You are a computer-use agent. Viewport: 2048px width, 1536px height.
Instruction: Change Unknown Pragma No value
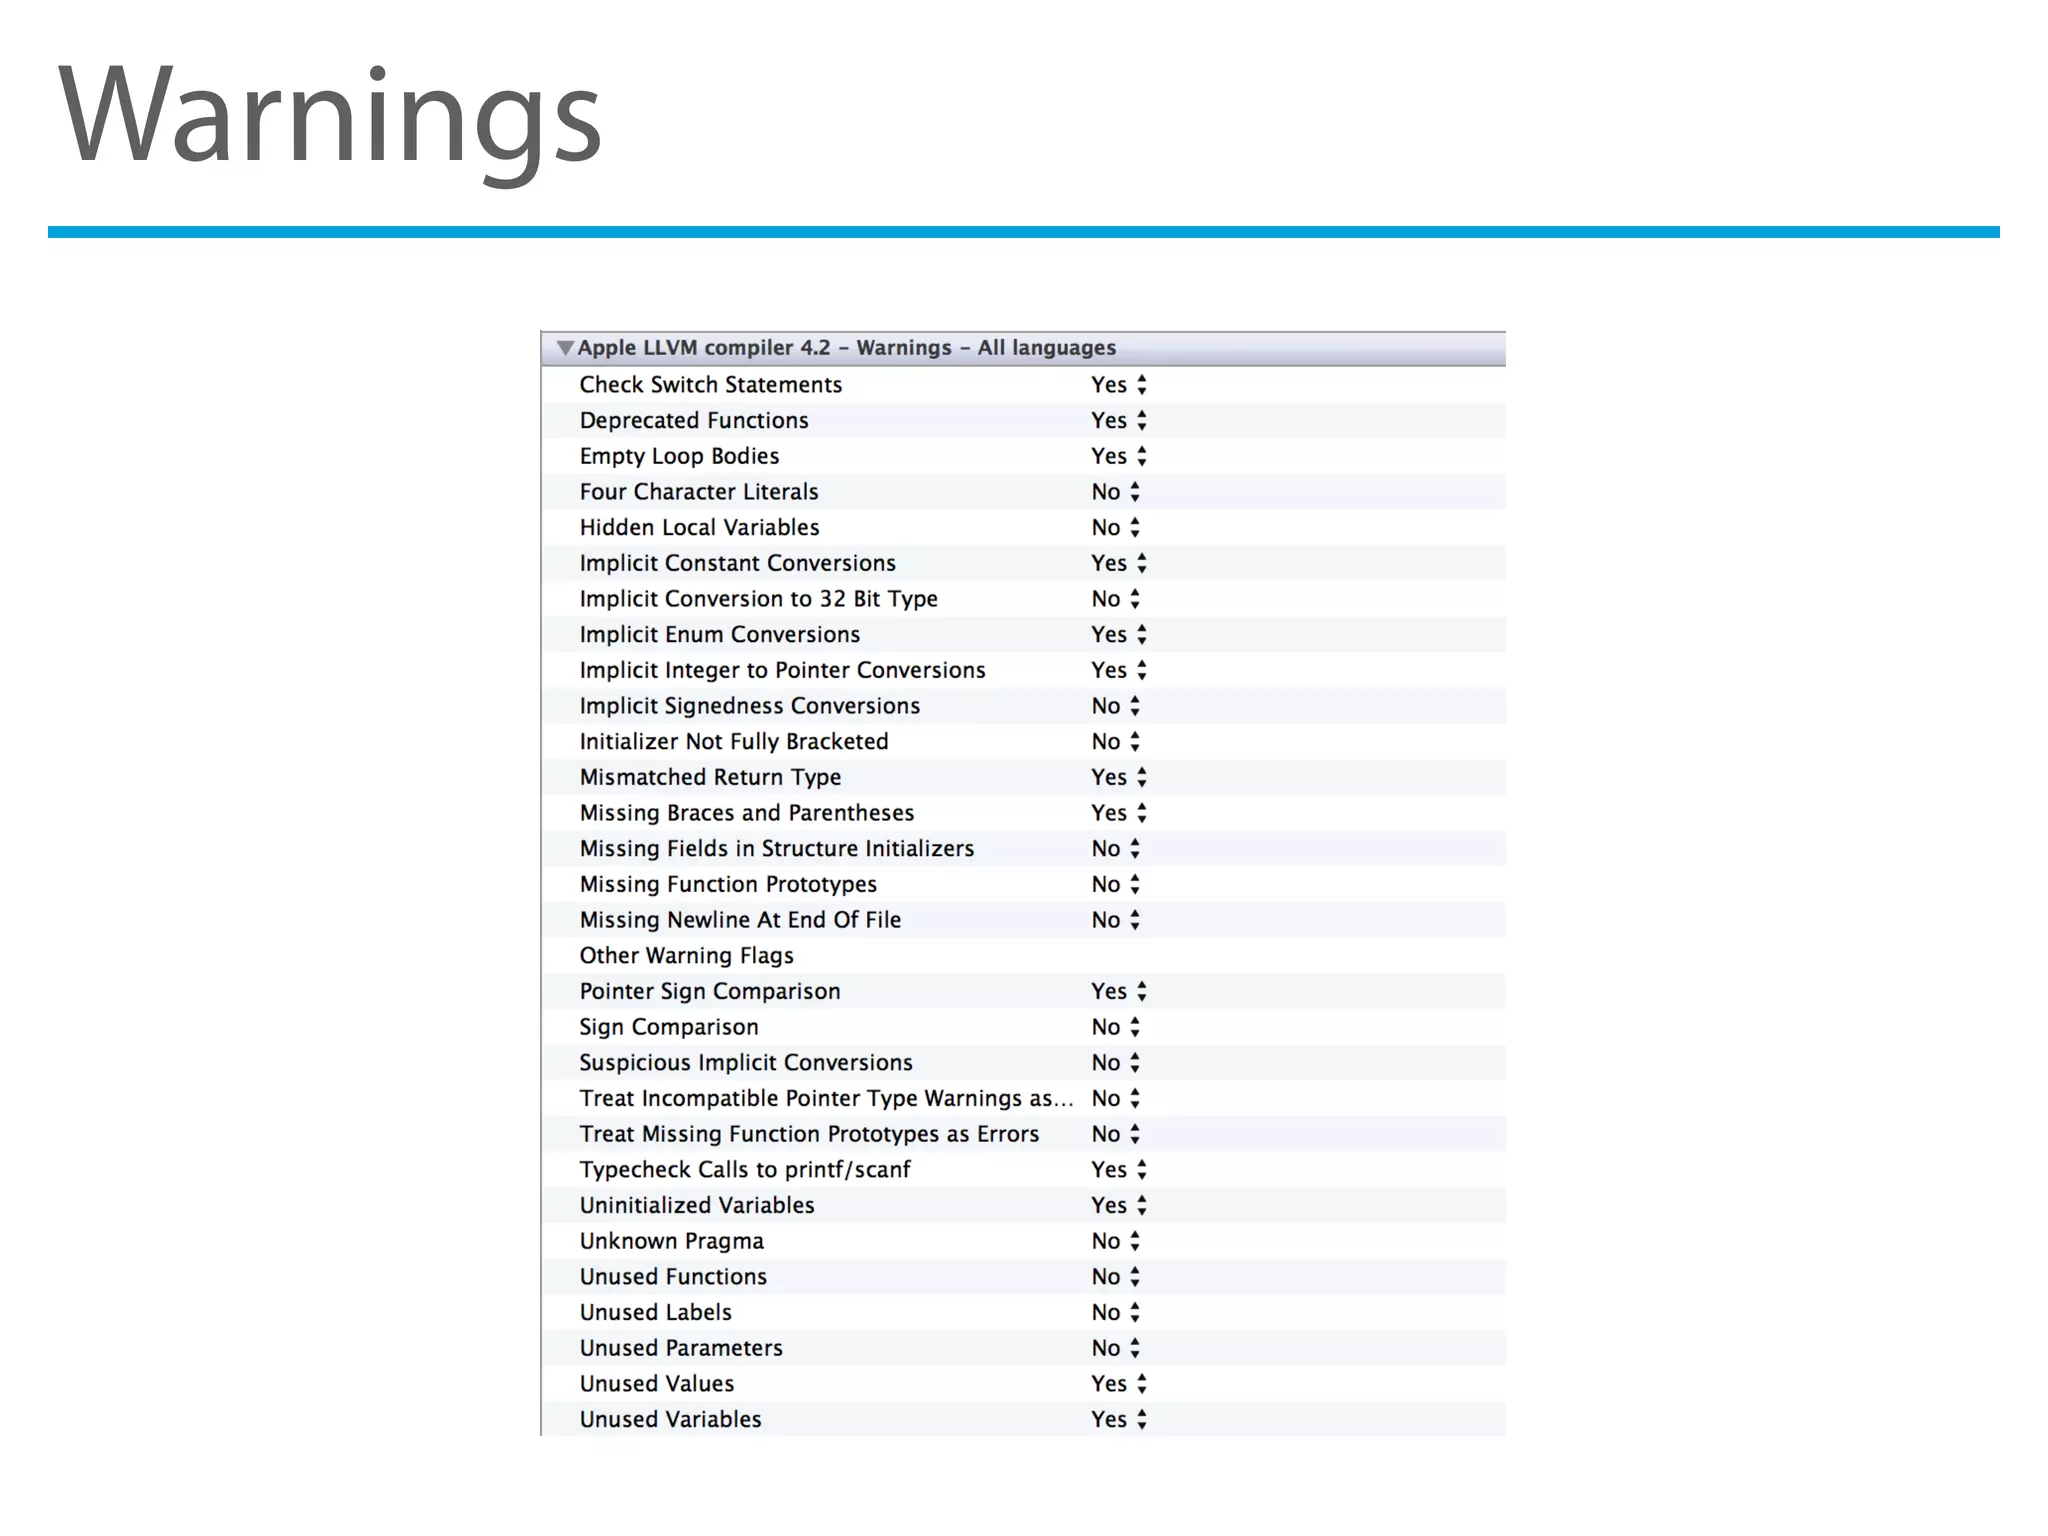tap(1116, 1241)
